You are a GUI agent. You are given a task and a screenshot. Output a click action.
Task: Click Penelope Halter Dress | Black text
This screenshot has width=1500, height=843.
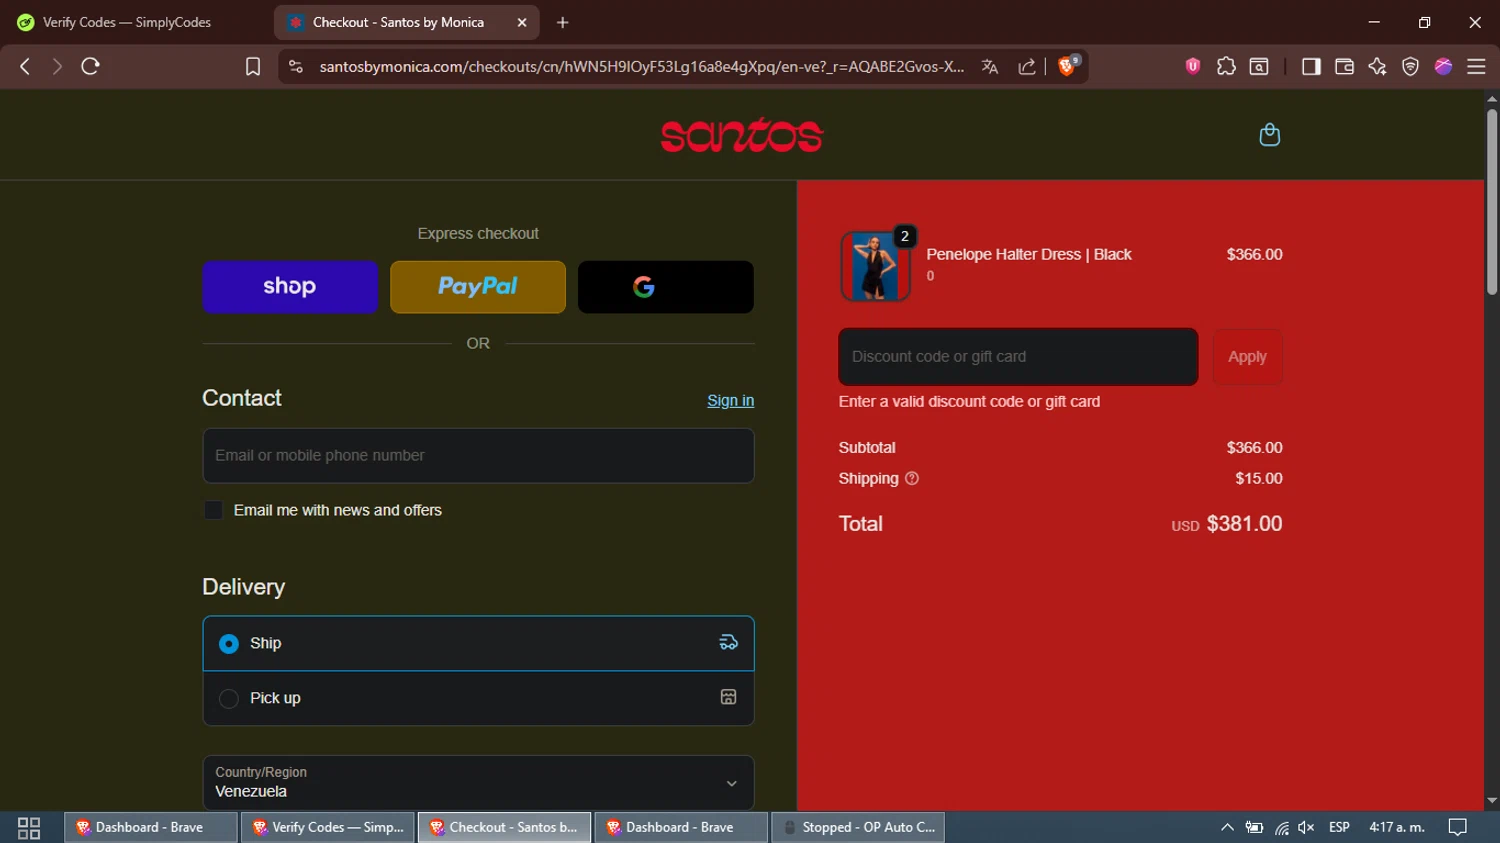coord(1029,254)
